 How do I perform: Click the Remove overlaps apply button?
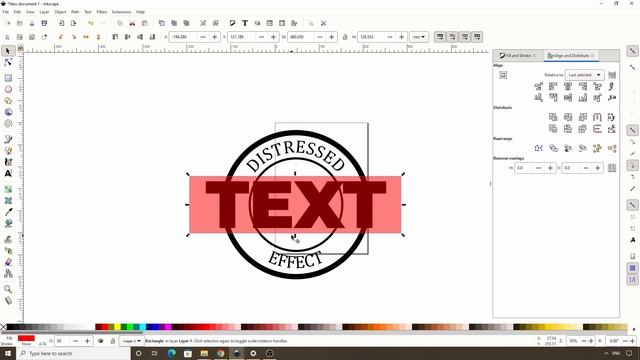pyautogui.click(x=612, y=168)
